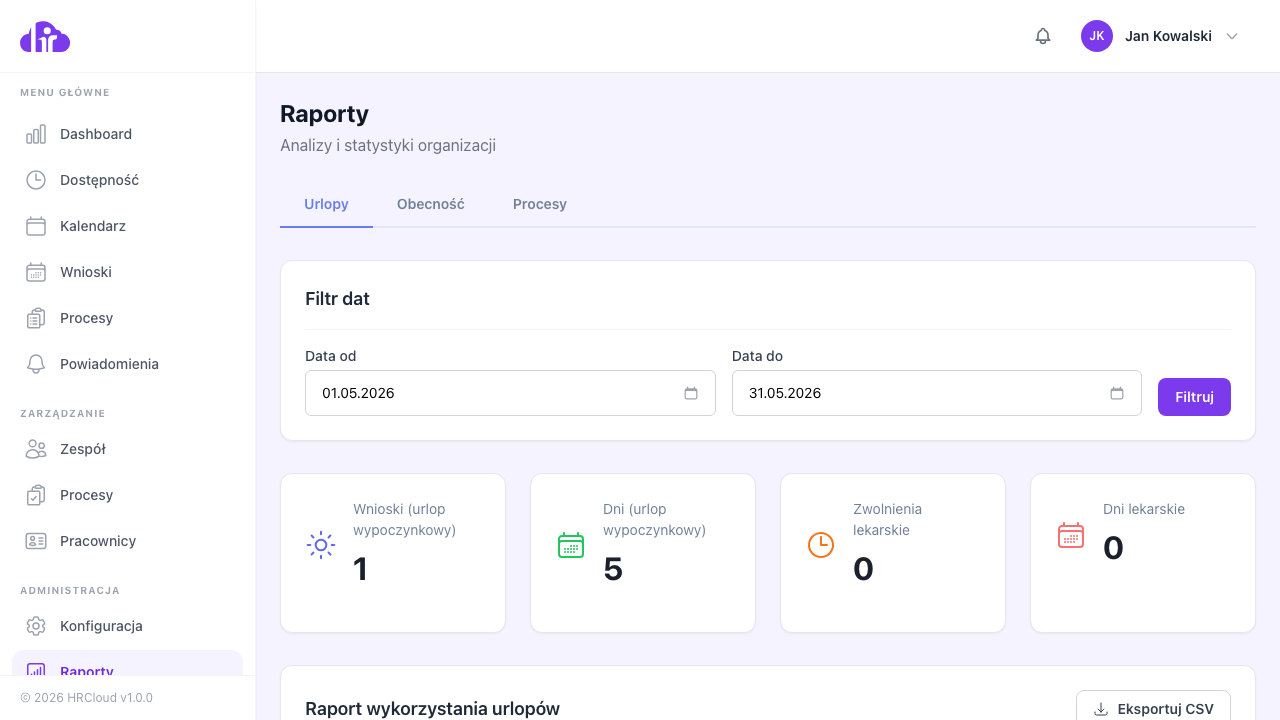Screen dimensions: 1280x720
Task: Click the red calendar icon on Dni lekarskie
Action: tap(1071, 535)
